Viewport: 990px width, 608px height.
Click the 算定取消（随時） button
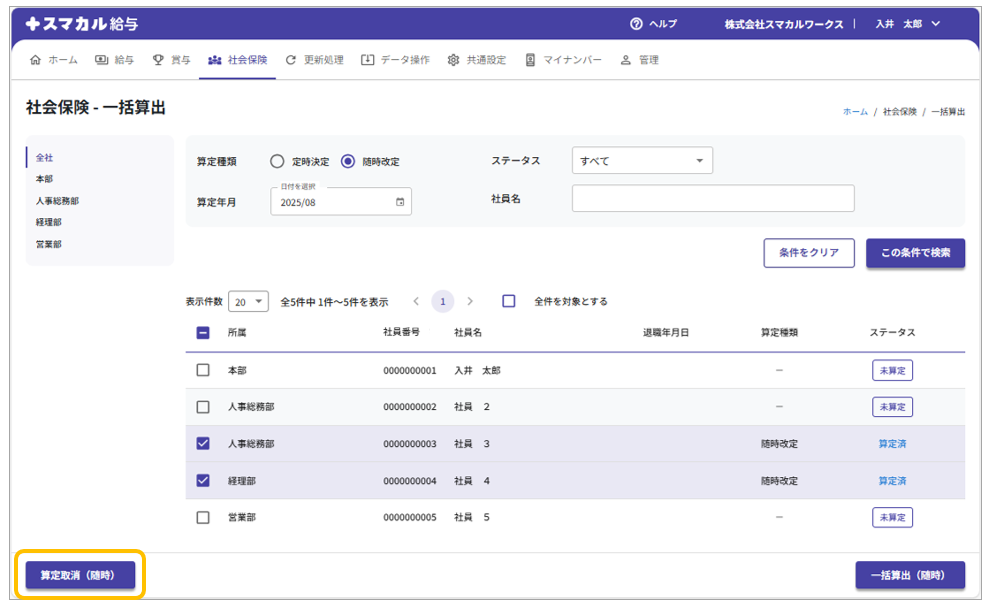(x=80, y=576)
